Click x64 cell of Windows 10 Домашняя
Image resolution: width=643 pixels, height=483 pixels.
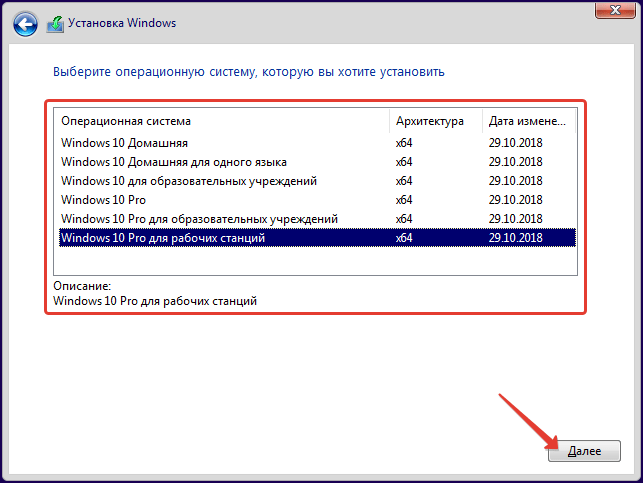tap(404, 143)
